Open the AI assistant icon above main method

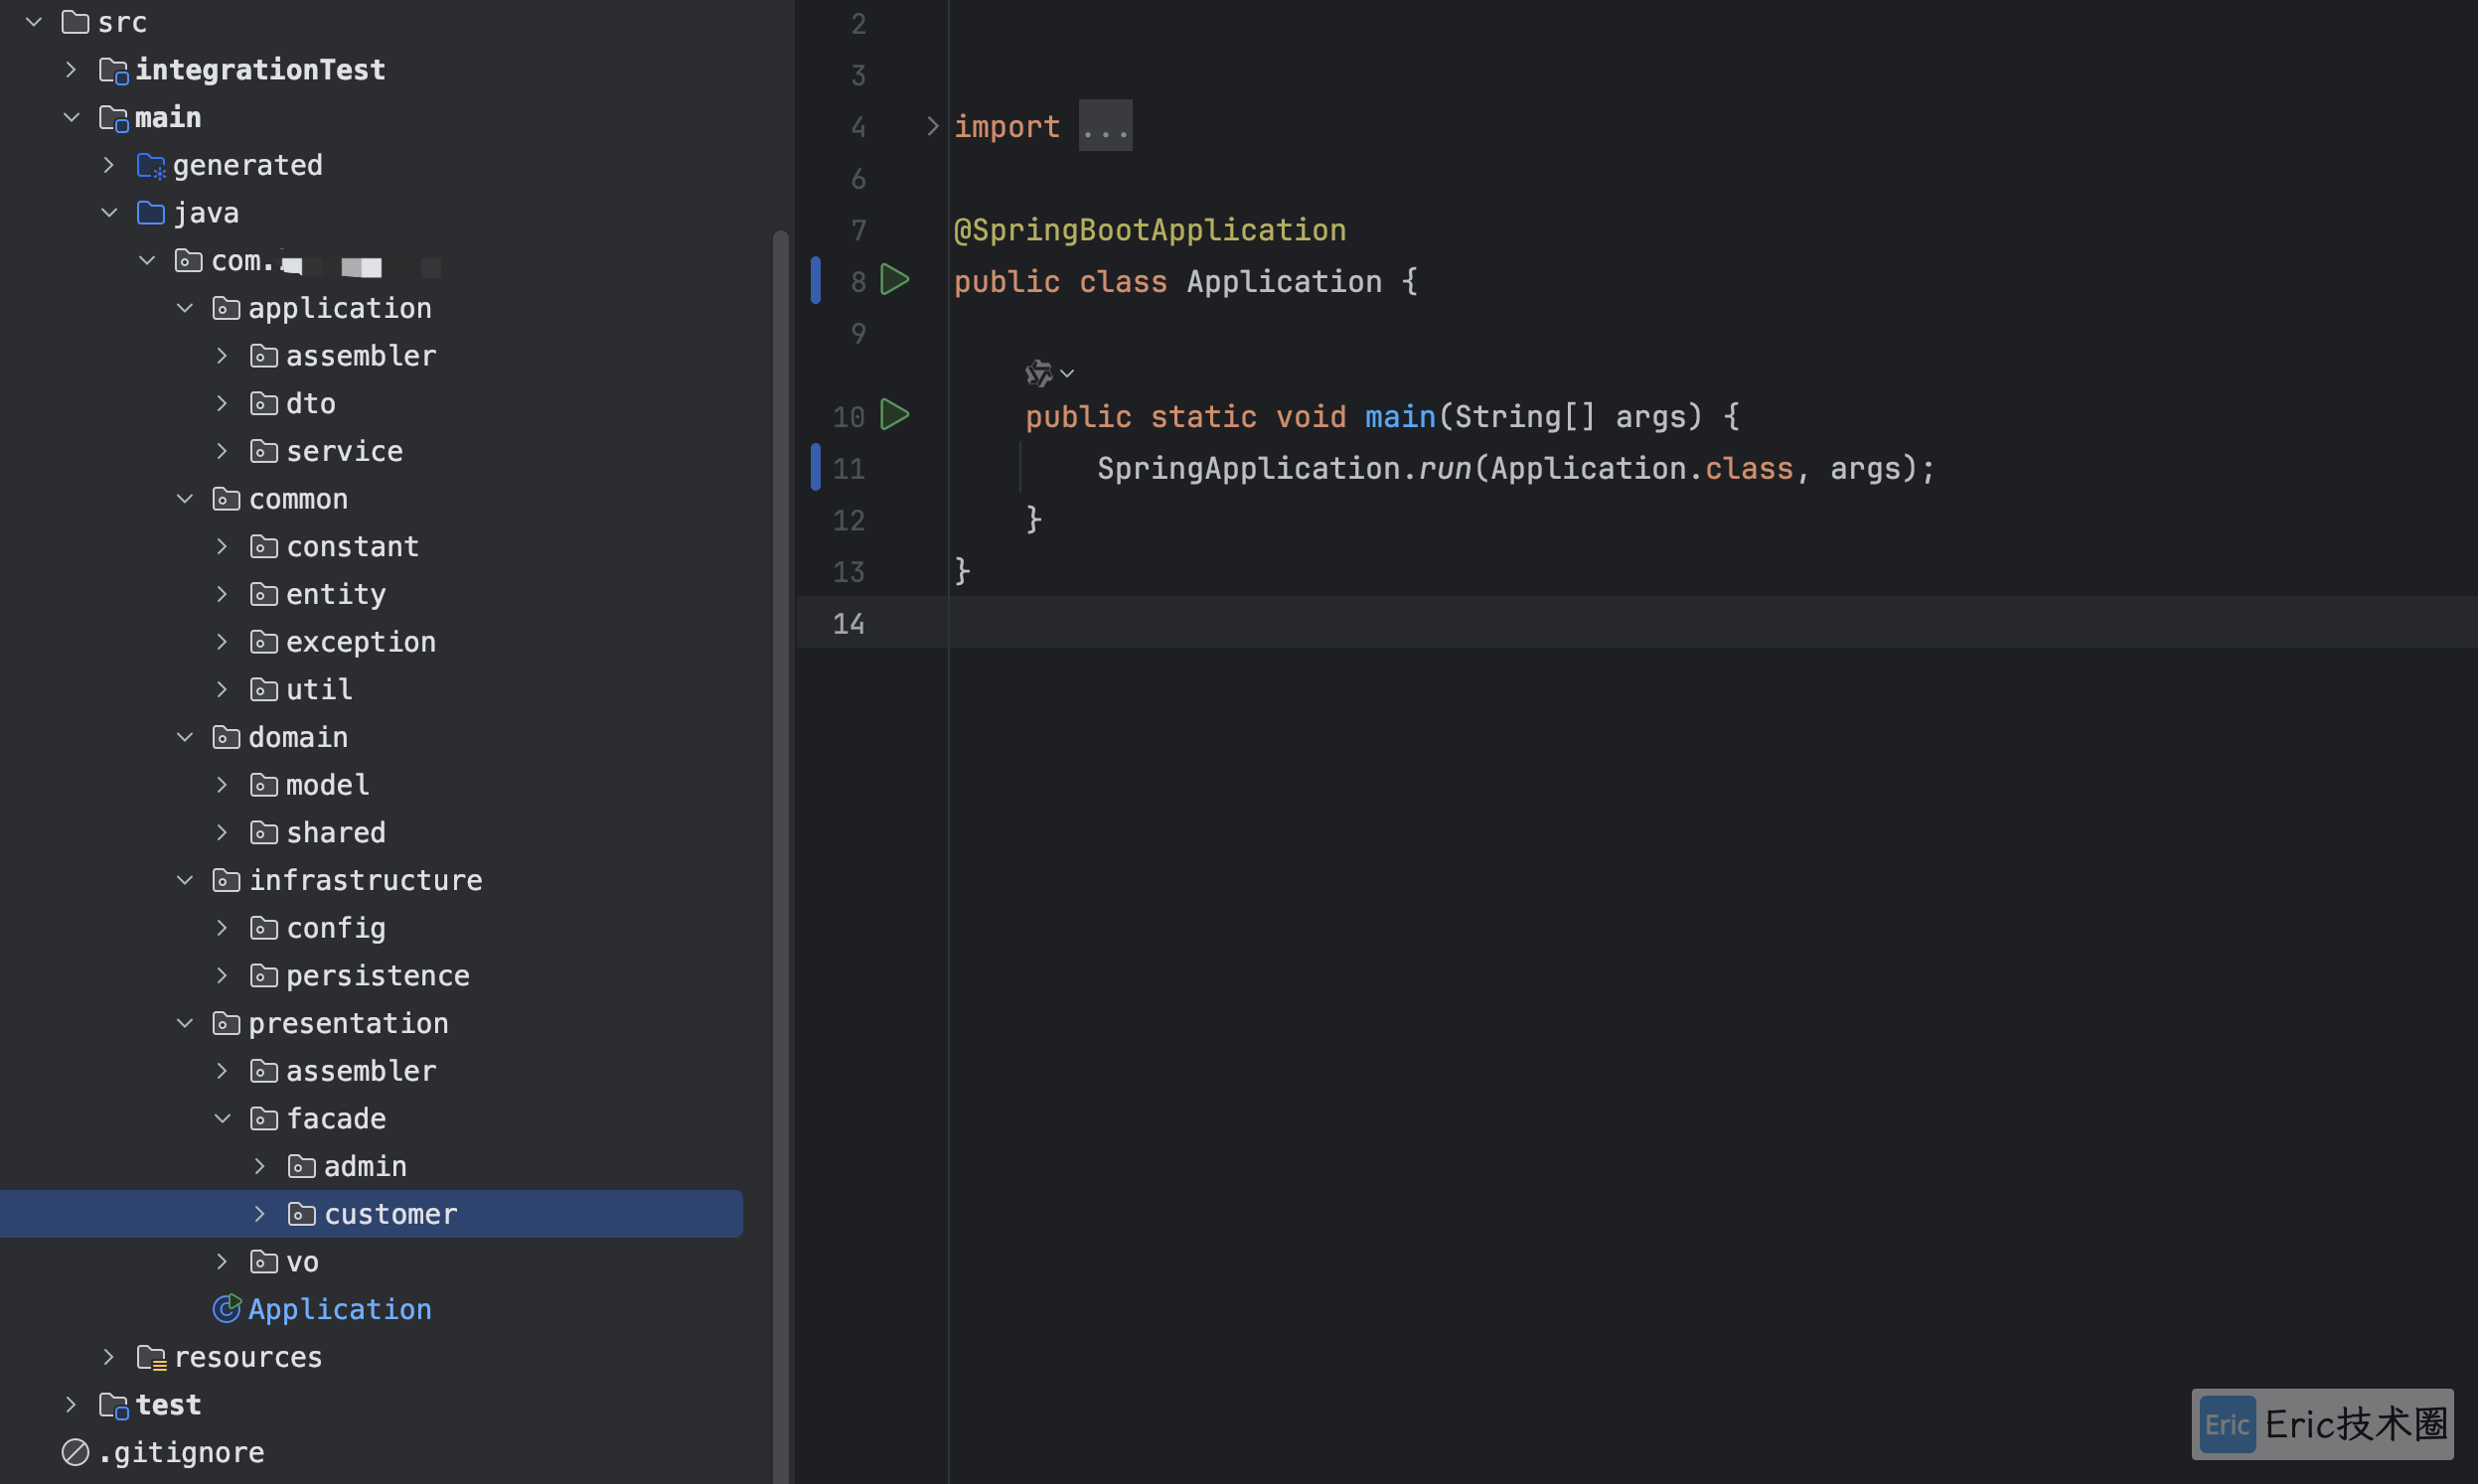point(1038,373)
